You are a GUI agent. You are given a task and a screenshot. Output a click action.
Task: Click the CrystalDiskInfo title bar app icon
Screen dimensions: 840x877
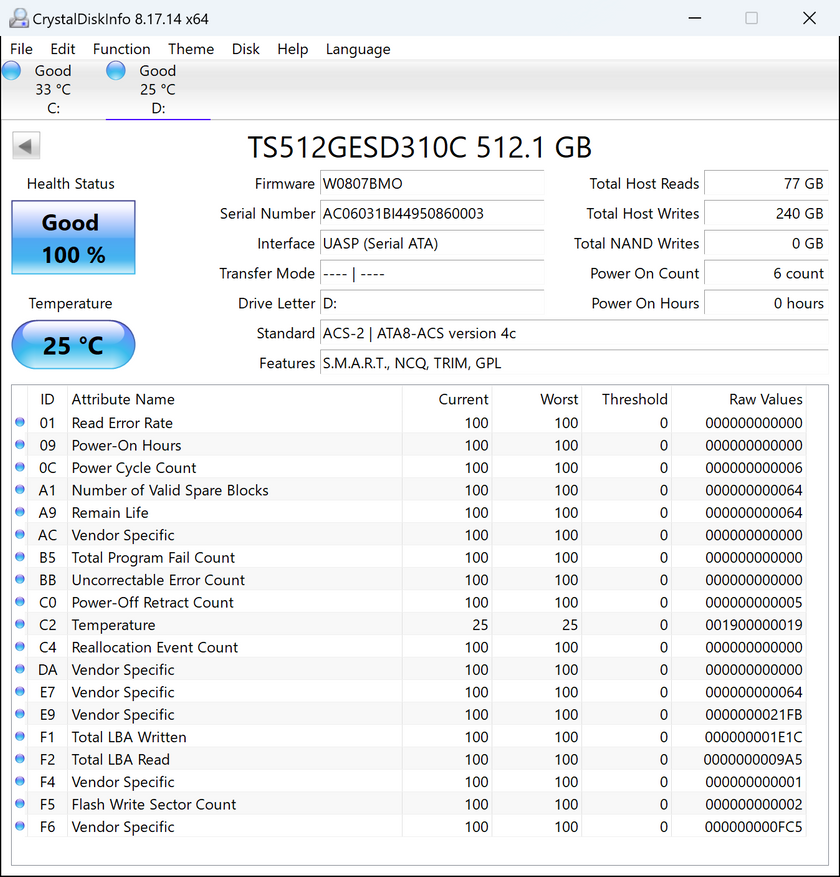coord(17,18)
